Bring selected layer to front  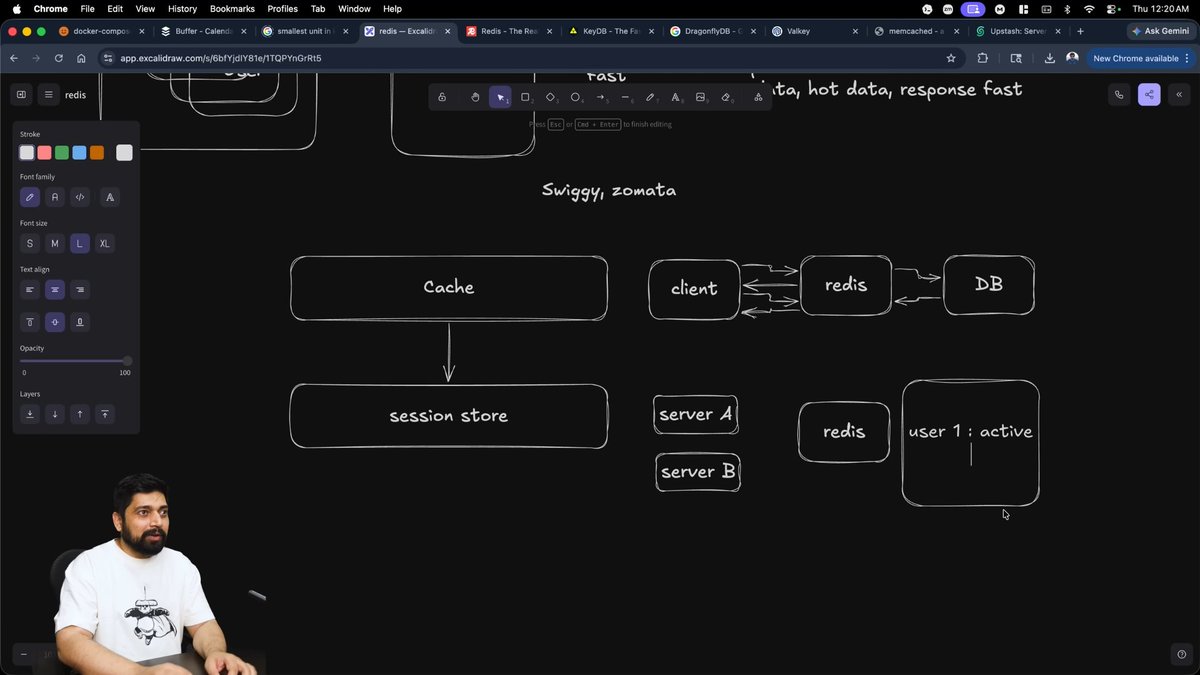coord(104,414)
